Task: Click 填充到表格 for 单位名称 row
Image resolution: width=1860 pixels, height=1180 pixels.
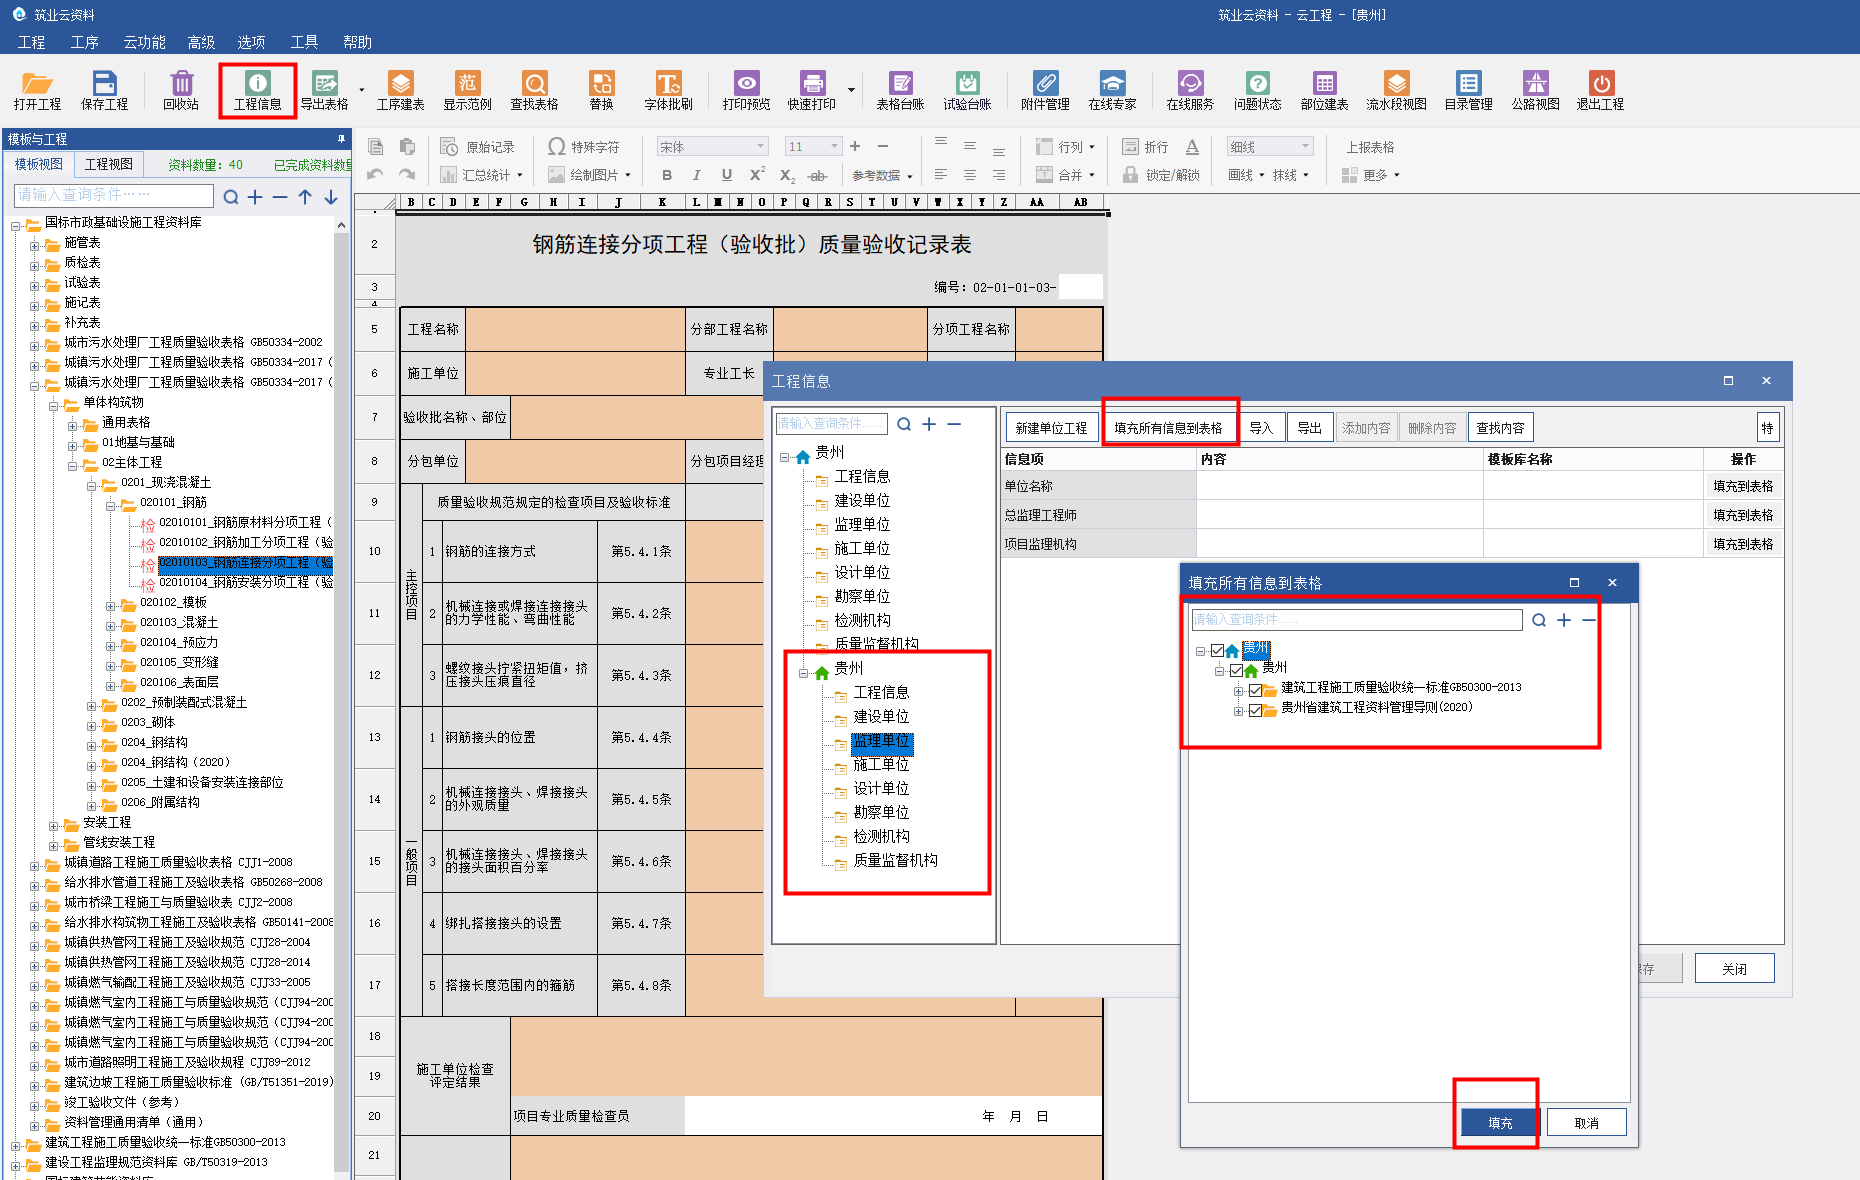Action: [x=1743, y=486]
